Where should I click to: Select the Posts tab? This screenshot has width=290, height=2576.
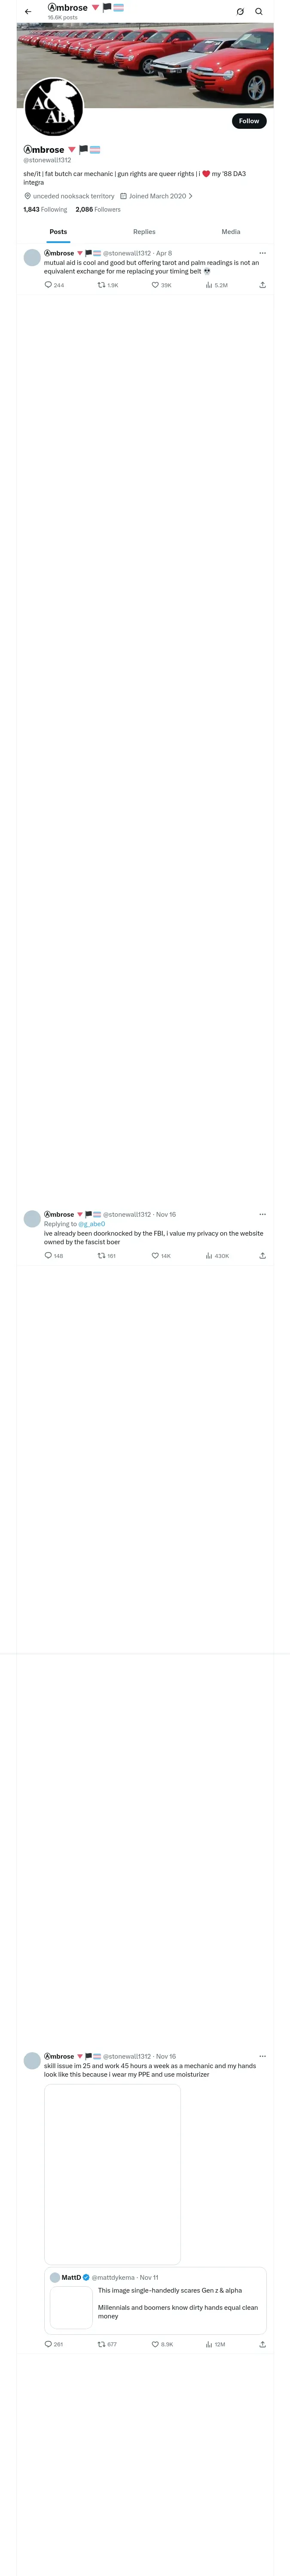tap(59, 232)
